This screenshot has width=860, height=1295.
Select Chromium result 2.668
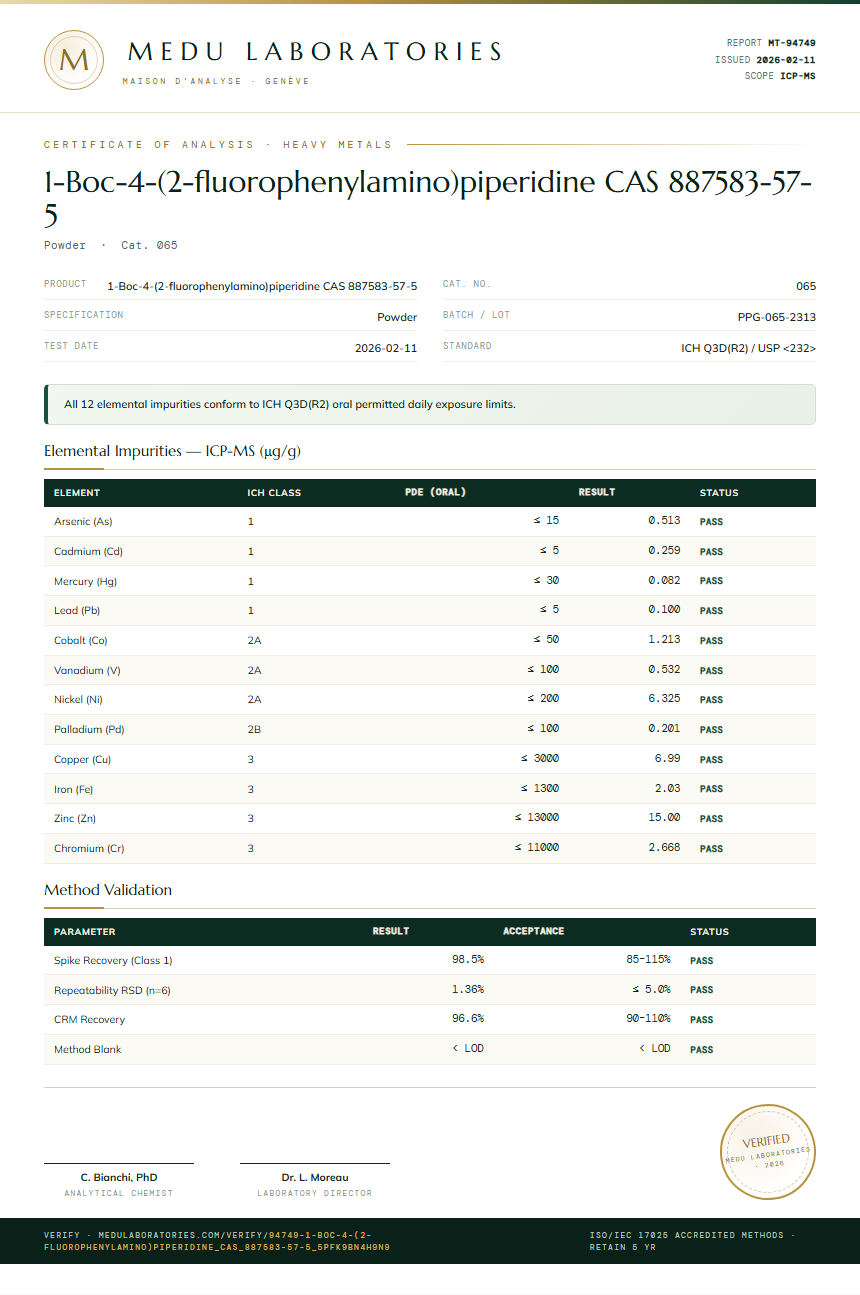[664, 848]
